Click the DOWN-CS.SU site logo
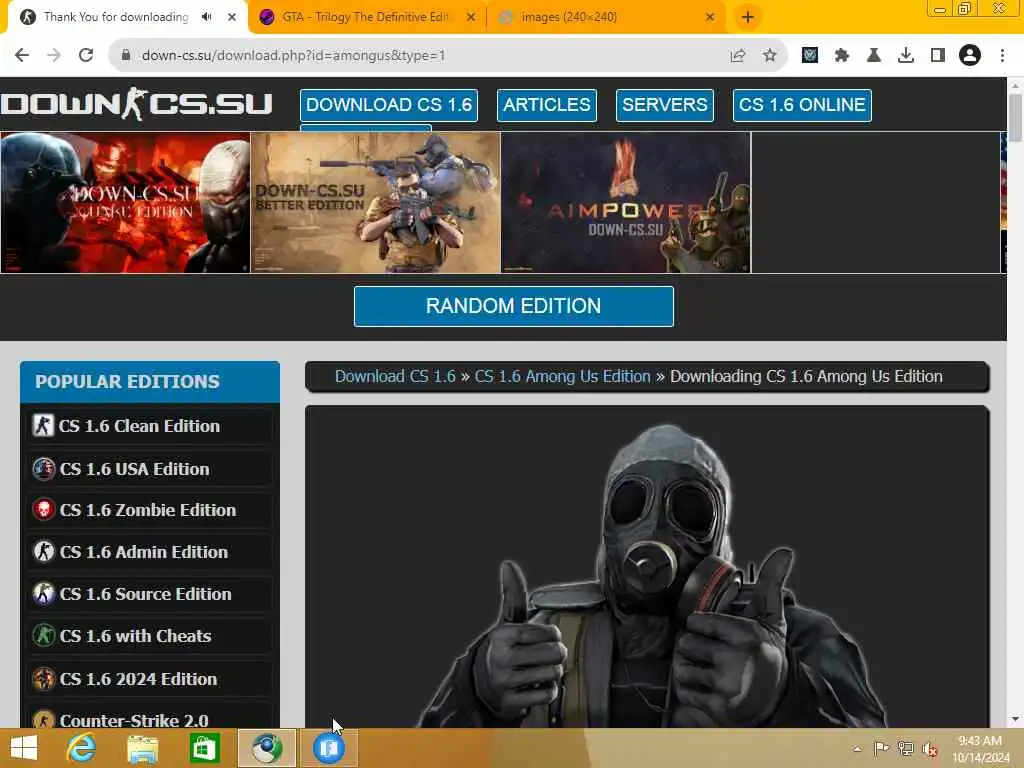The height and width of the screenshot is (768, 1024). point(136,104)
